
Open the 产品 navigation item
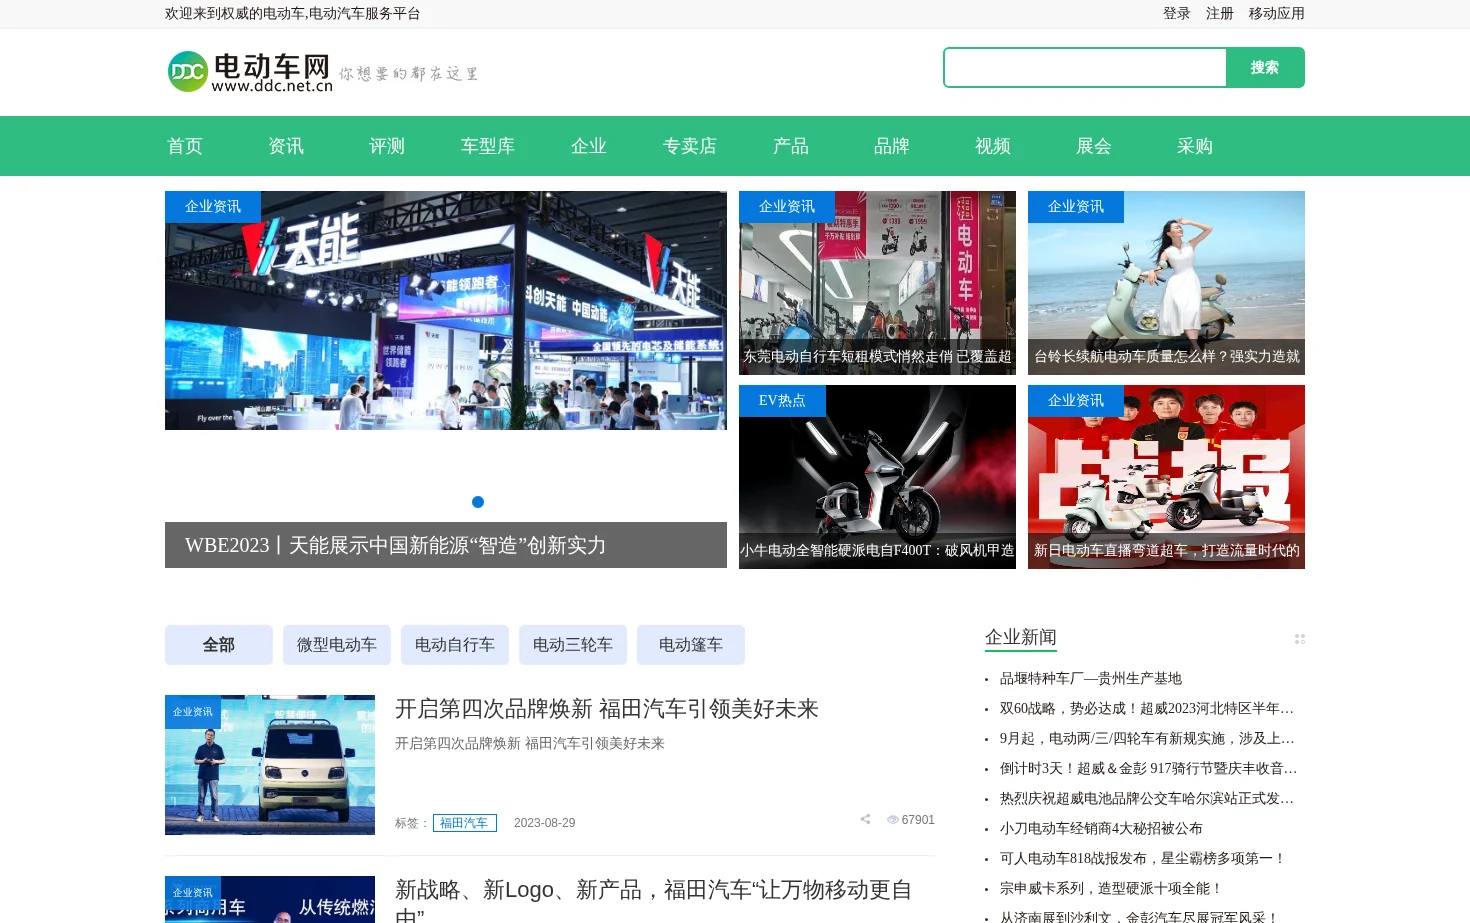pyautogui.click(x=791, y=146)
